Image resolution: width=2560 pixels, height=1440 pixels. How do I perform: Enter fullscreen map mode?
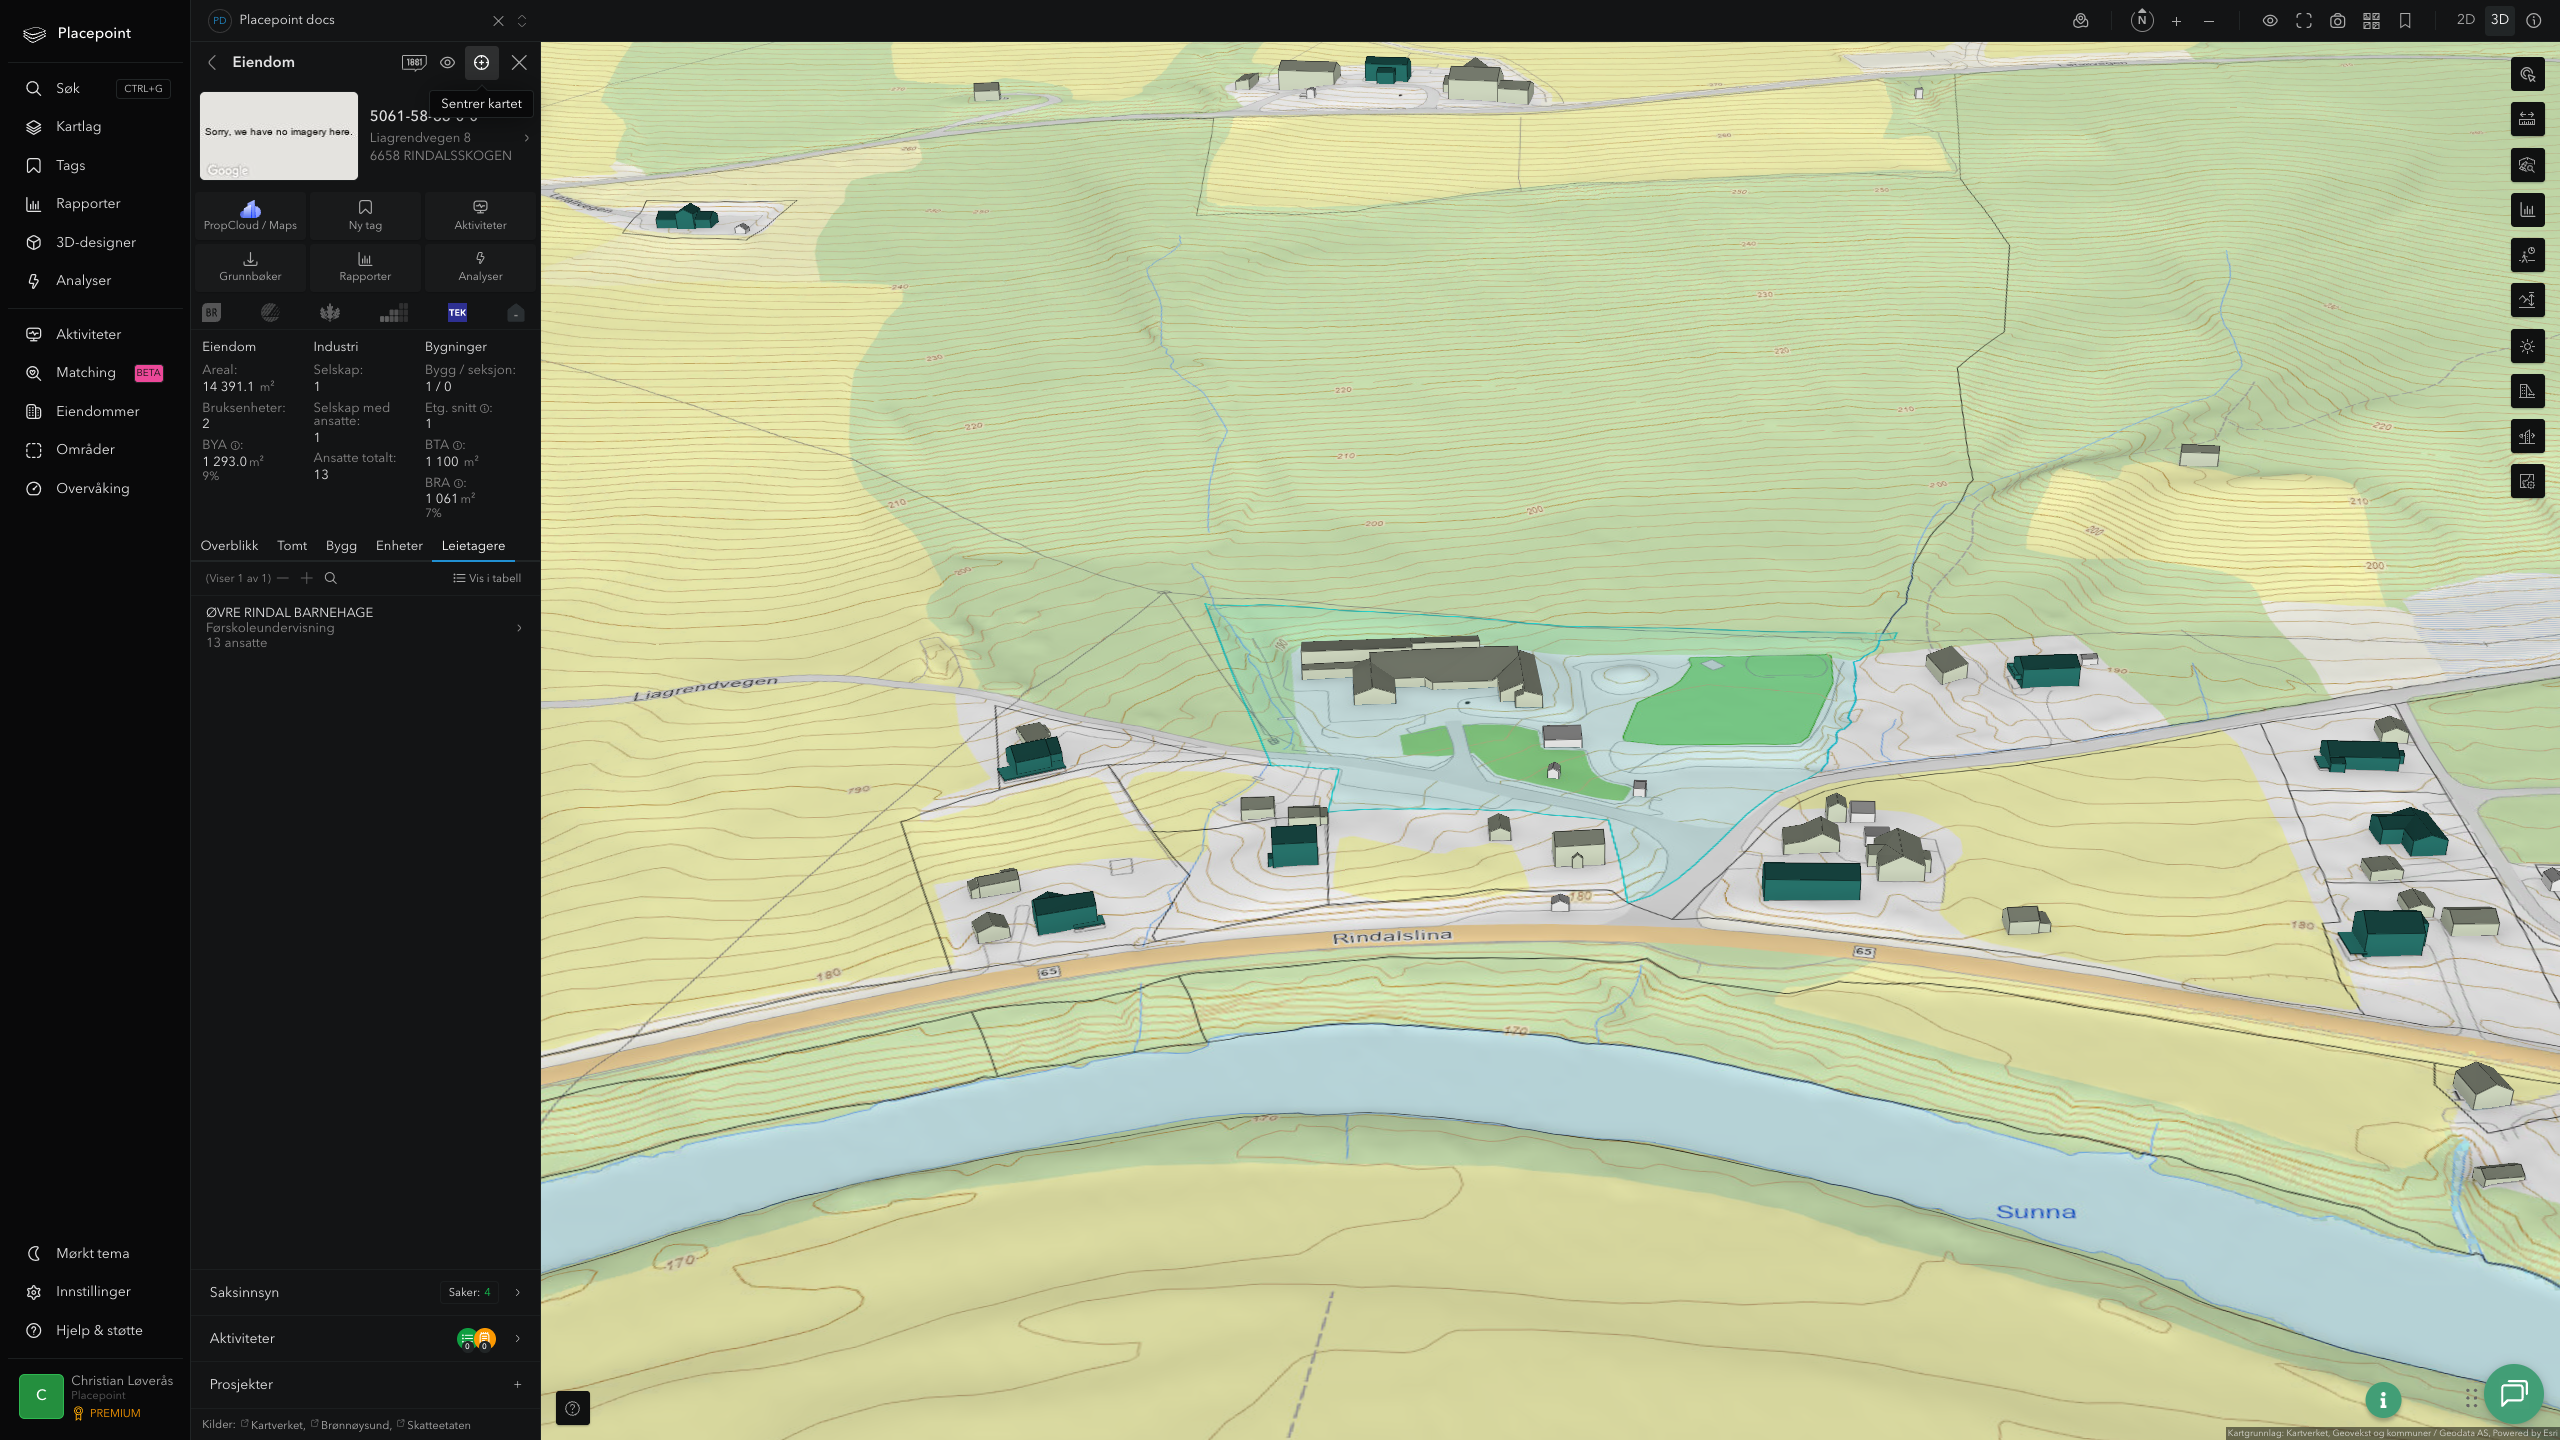2304,21
